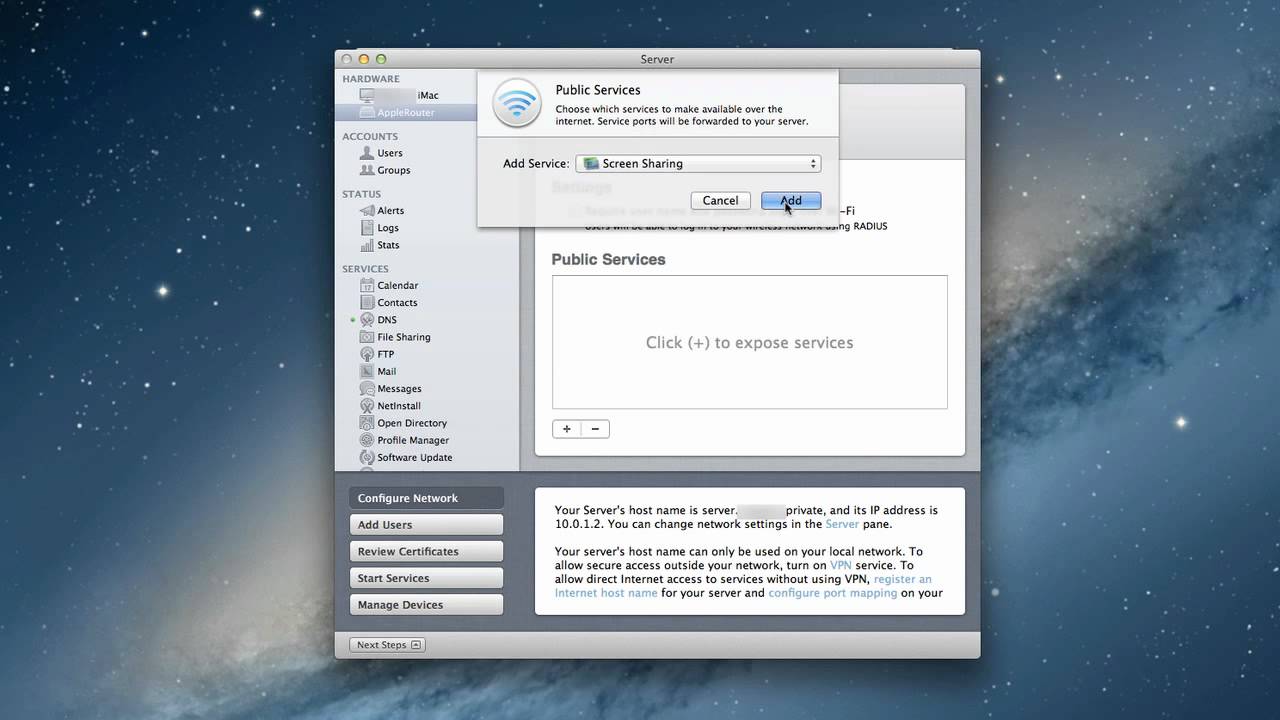Screen dimensions: 1280x720
Task: Open the Stats icon under Status
Action: tap(367, 244)
